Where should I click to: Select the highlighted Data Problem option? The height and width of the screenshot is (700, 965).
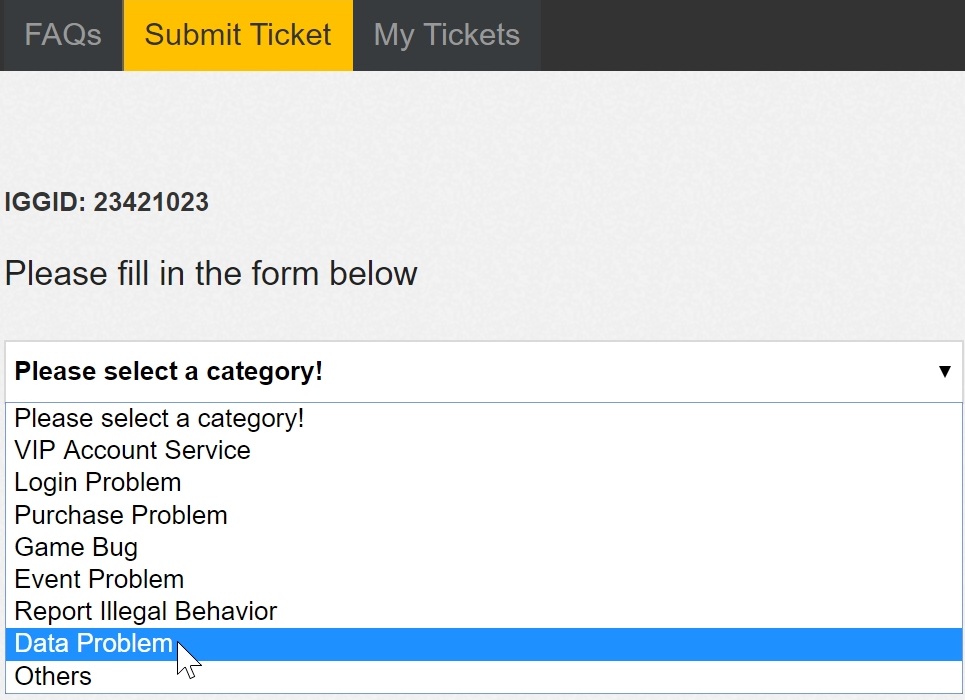coord(484,644)
